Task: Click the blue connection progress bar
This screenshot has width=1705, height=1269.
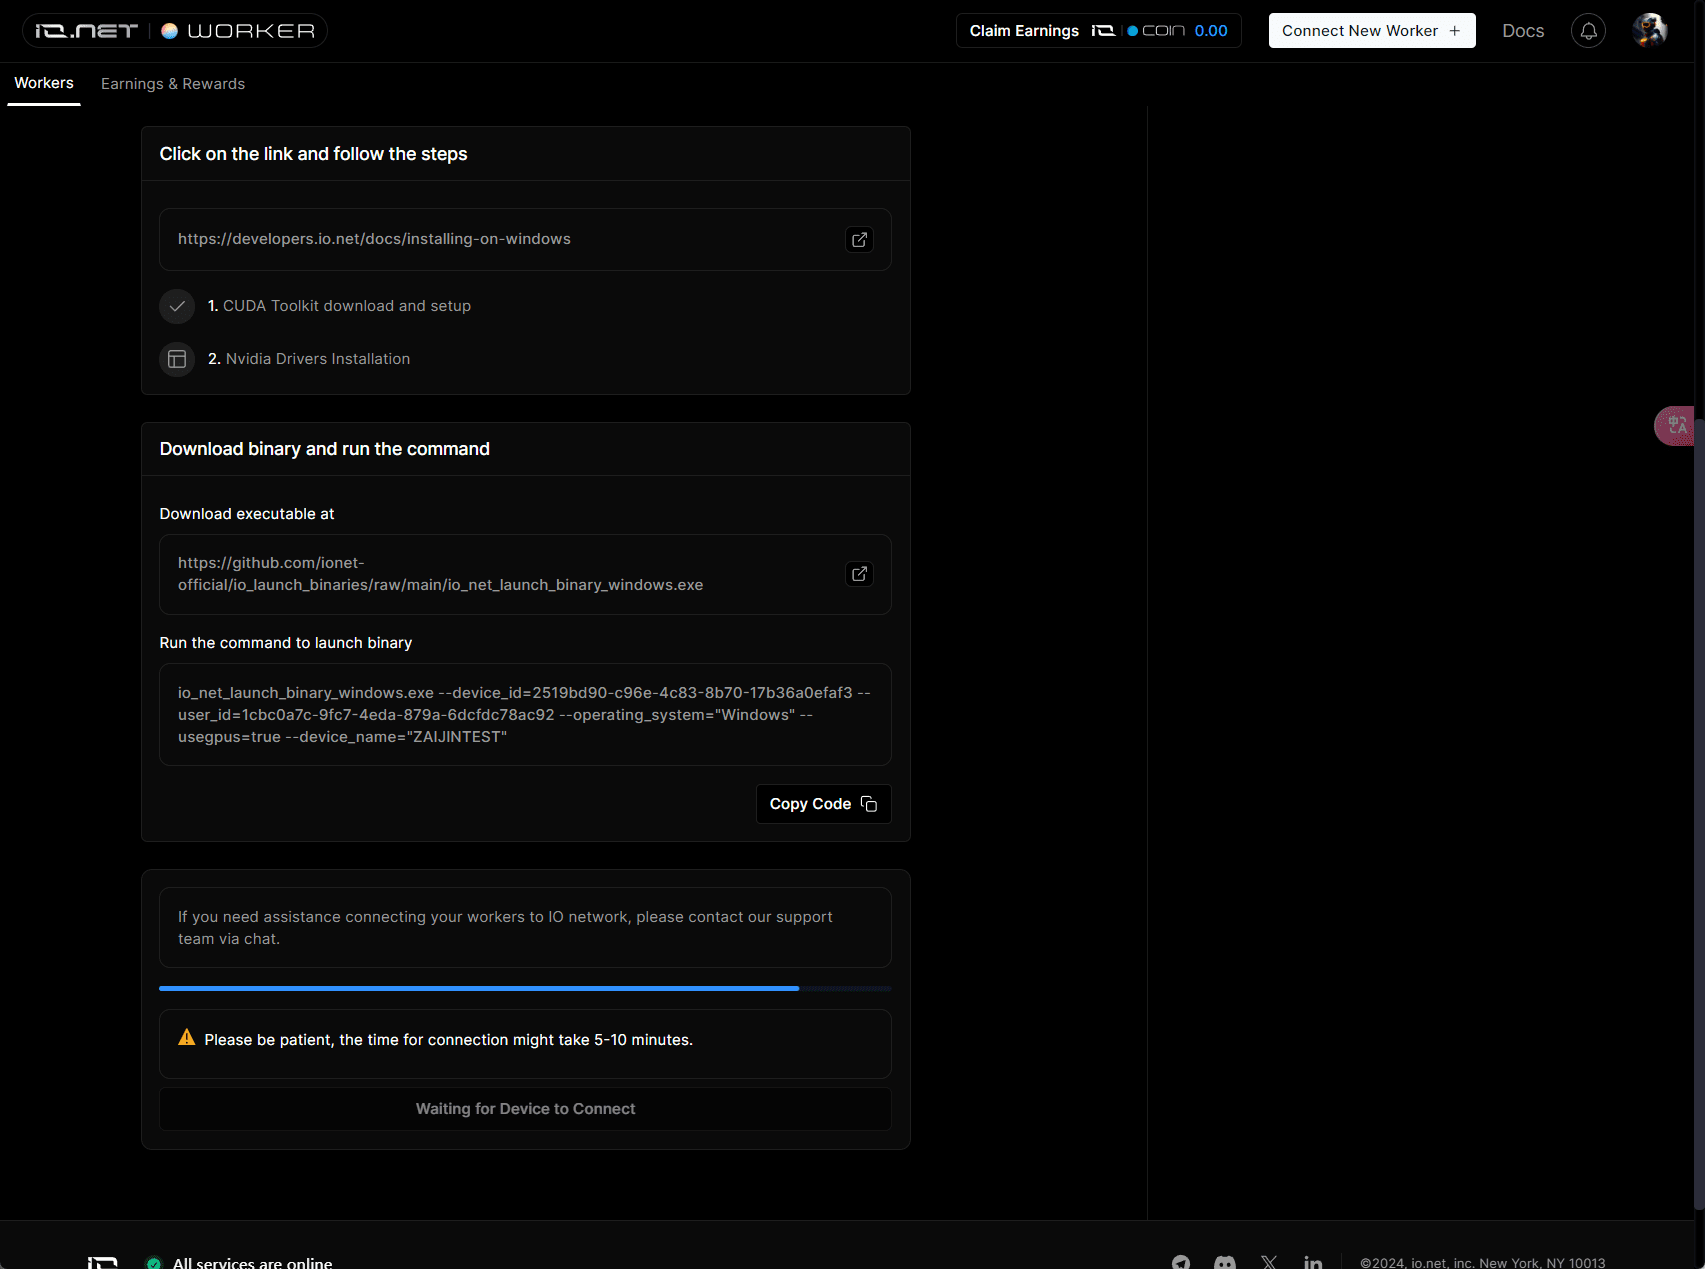Action: (525, 988)
